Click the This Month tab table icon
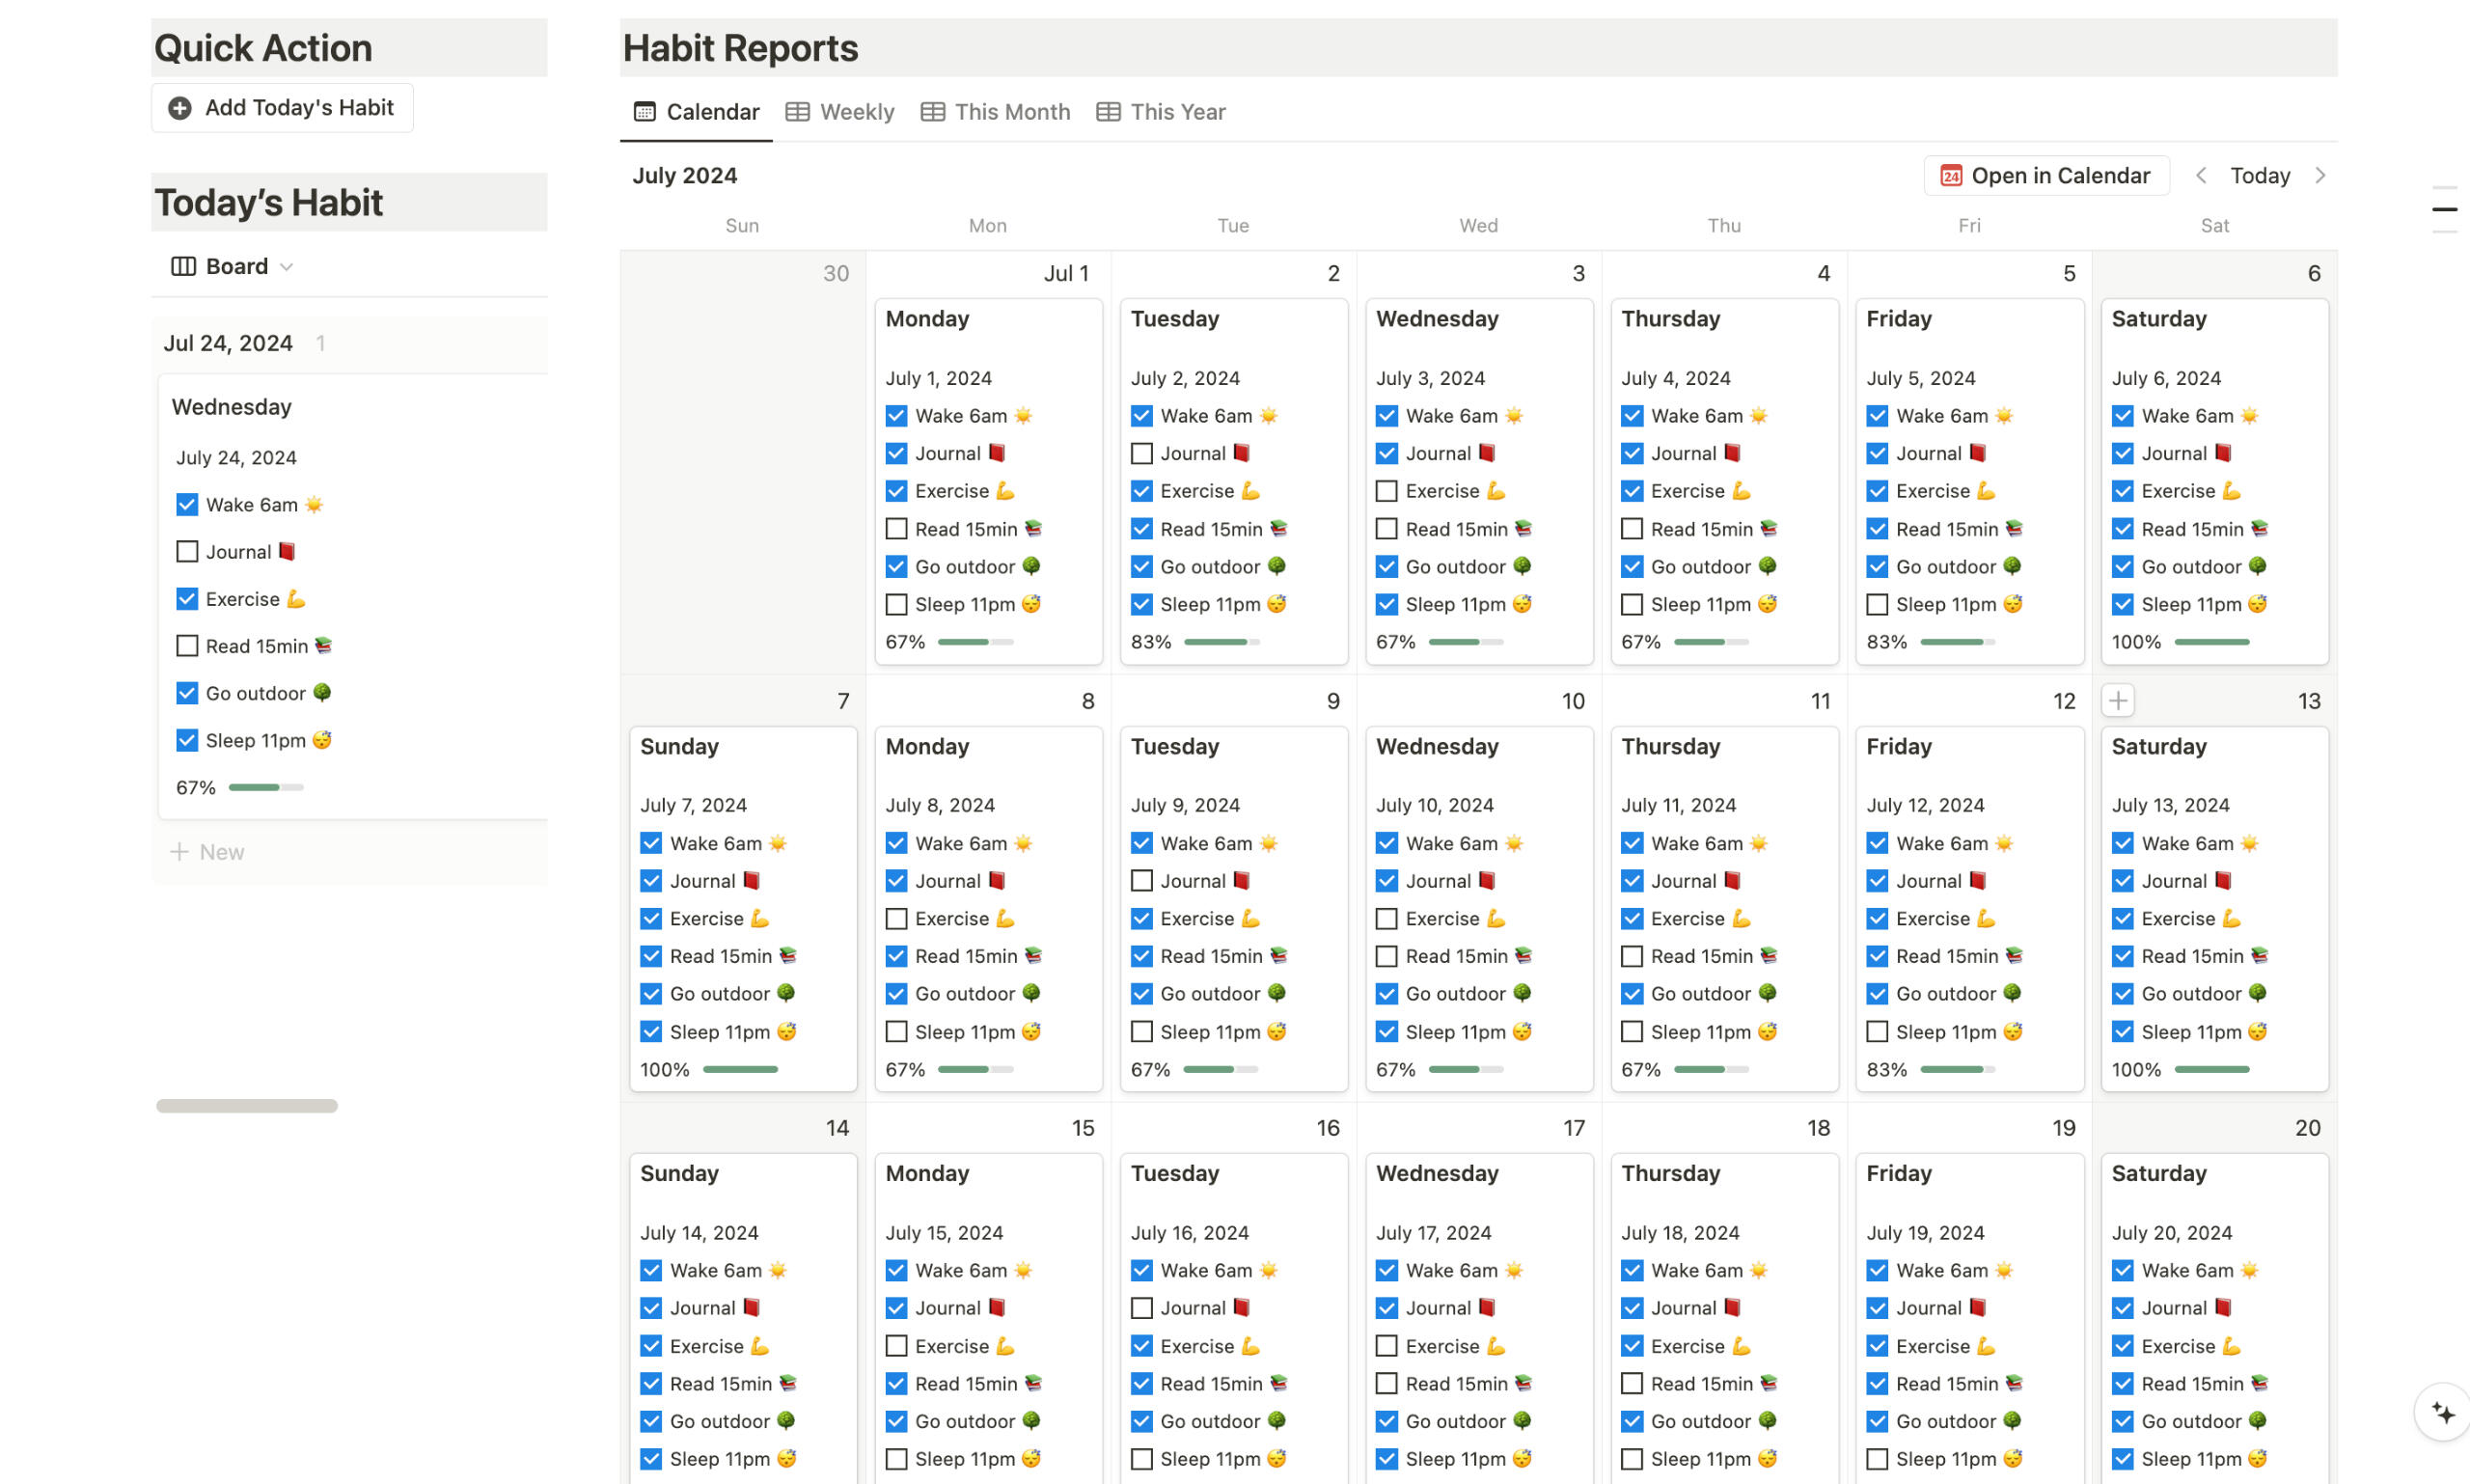 (932, 112)
